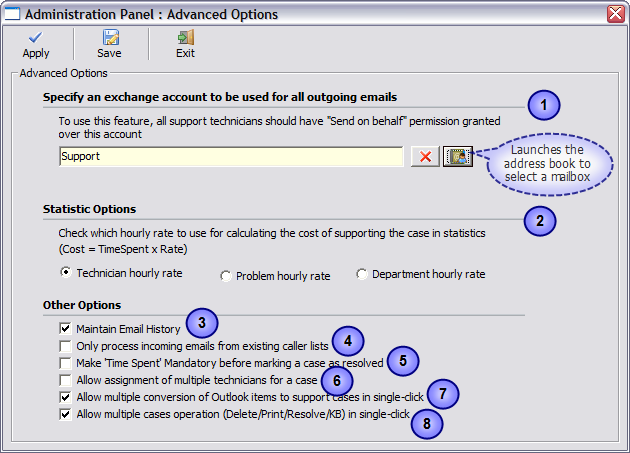The height and width of the screenshot is (453, 630).
Task: Click the Other Options heading
Action: [x=82, y=305]
